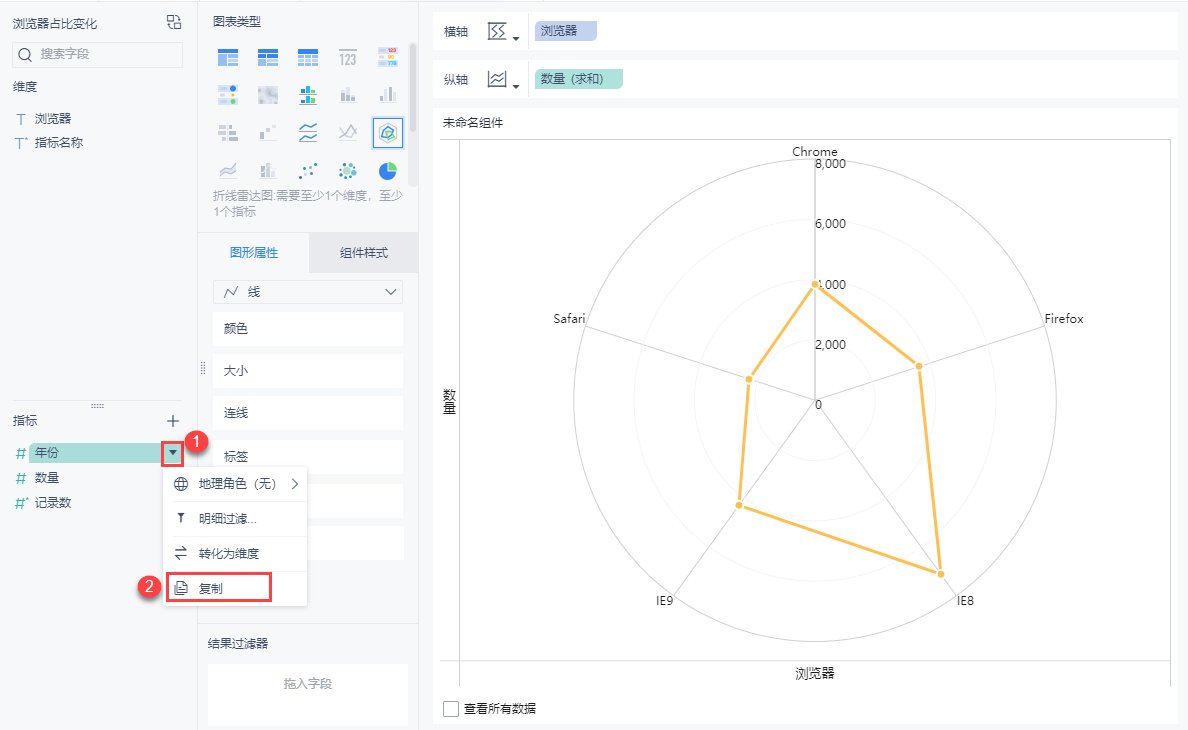The image size is (1188, 730).
Task: Expand the 地理角色 (无) submenu
Action: click(236, 484)
